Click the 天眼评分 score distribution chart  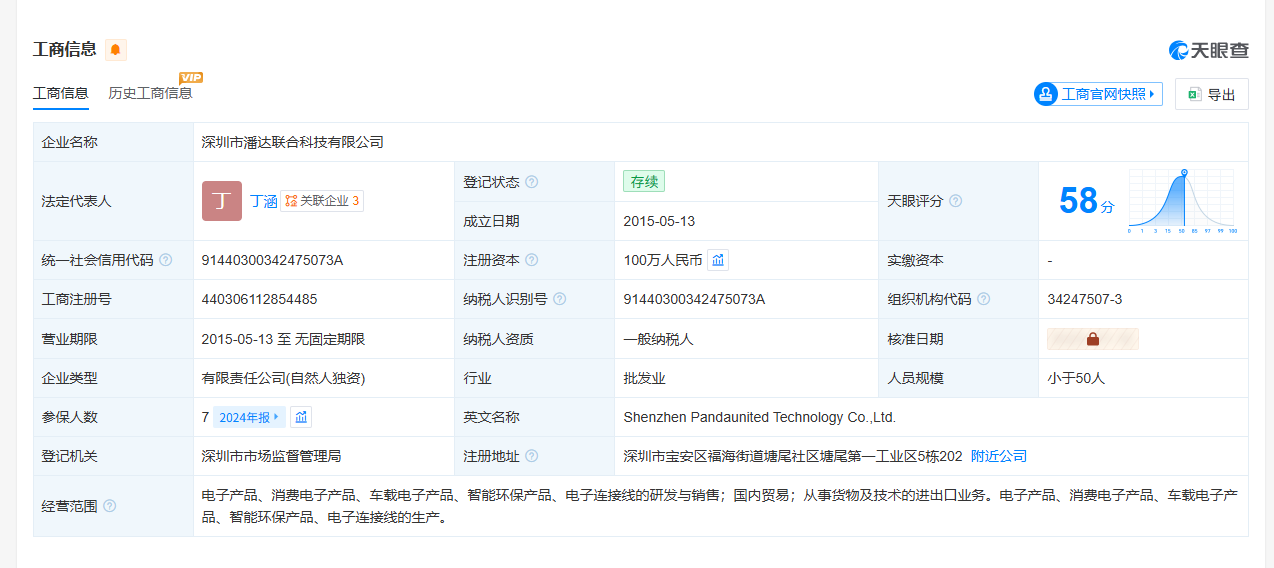[1183, 201]
